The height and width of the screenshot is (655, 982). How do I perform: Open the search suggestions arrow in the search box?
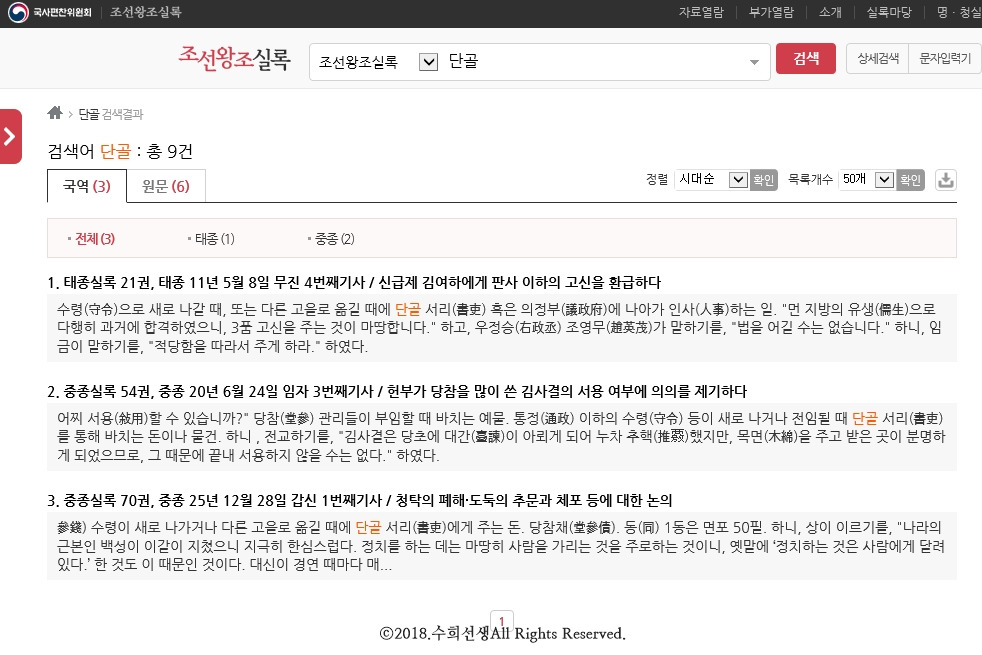click(x=755, y=61)
